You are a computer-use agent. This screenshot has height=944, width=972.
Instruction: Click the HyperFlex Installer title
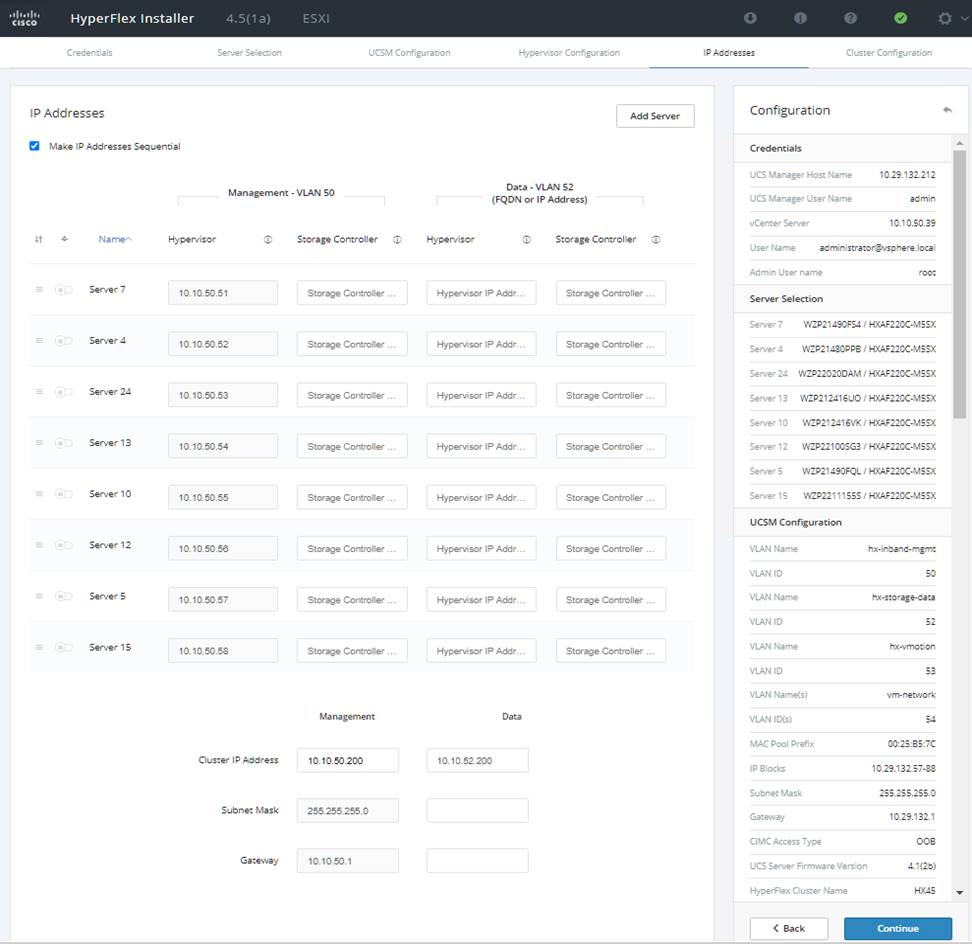132,19
